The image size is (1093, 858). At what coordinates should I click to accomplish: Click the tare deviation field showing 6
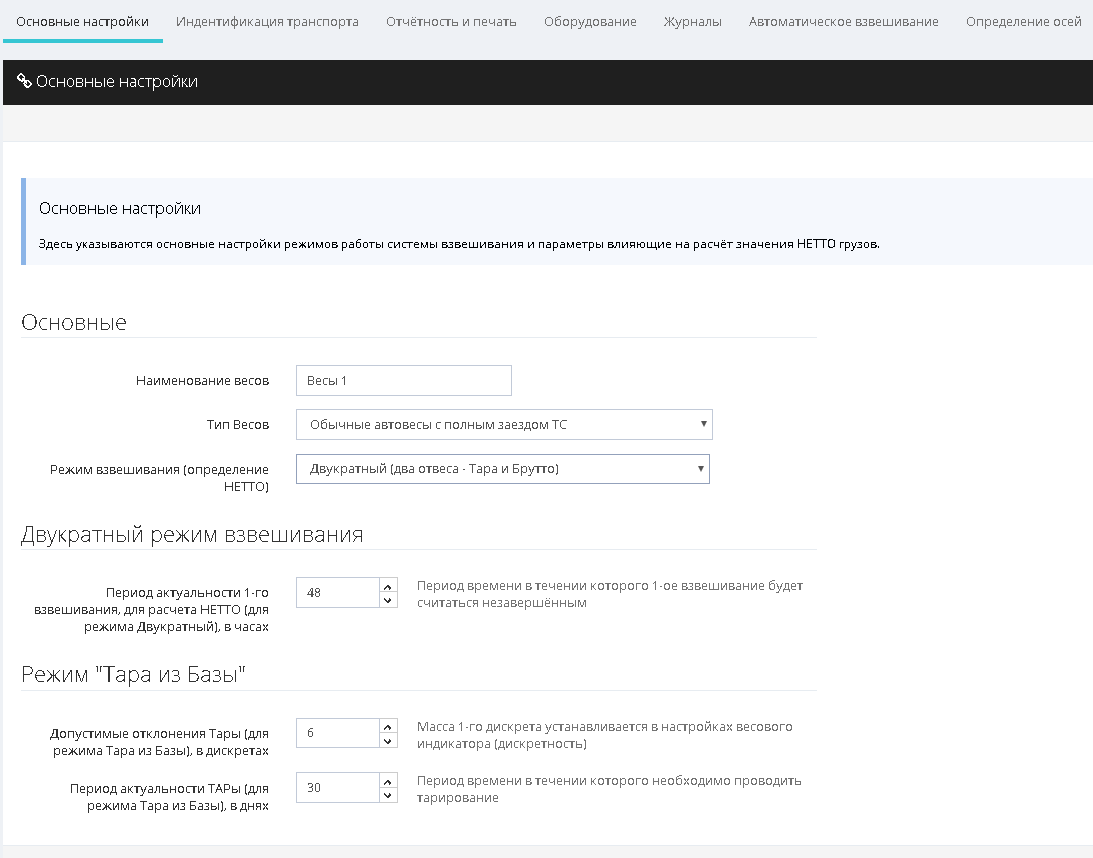coord(337,733)
